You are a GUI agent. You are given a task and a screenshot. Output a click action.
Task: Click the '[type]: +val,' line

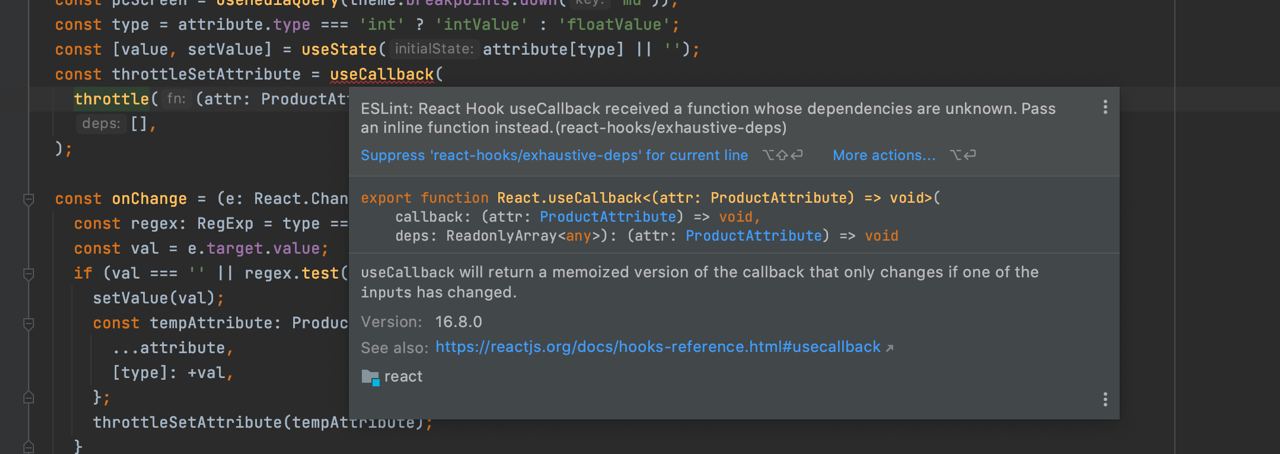click(x=173, y=373)
